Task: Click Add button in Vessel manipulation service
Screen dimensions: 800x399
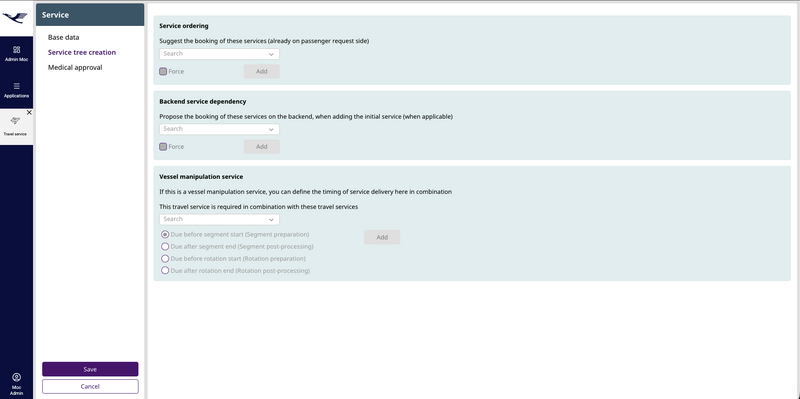Action: pos(382,237)
